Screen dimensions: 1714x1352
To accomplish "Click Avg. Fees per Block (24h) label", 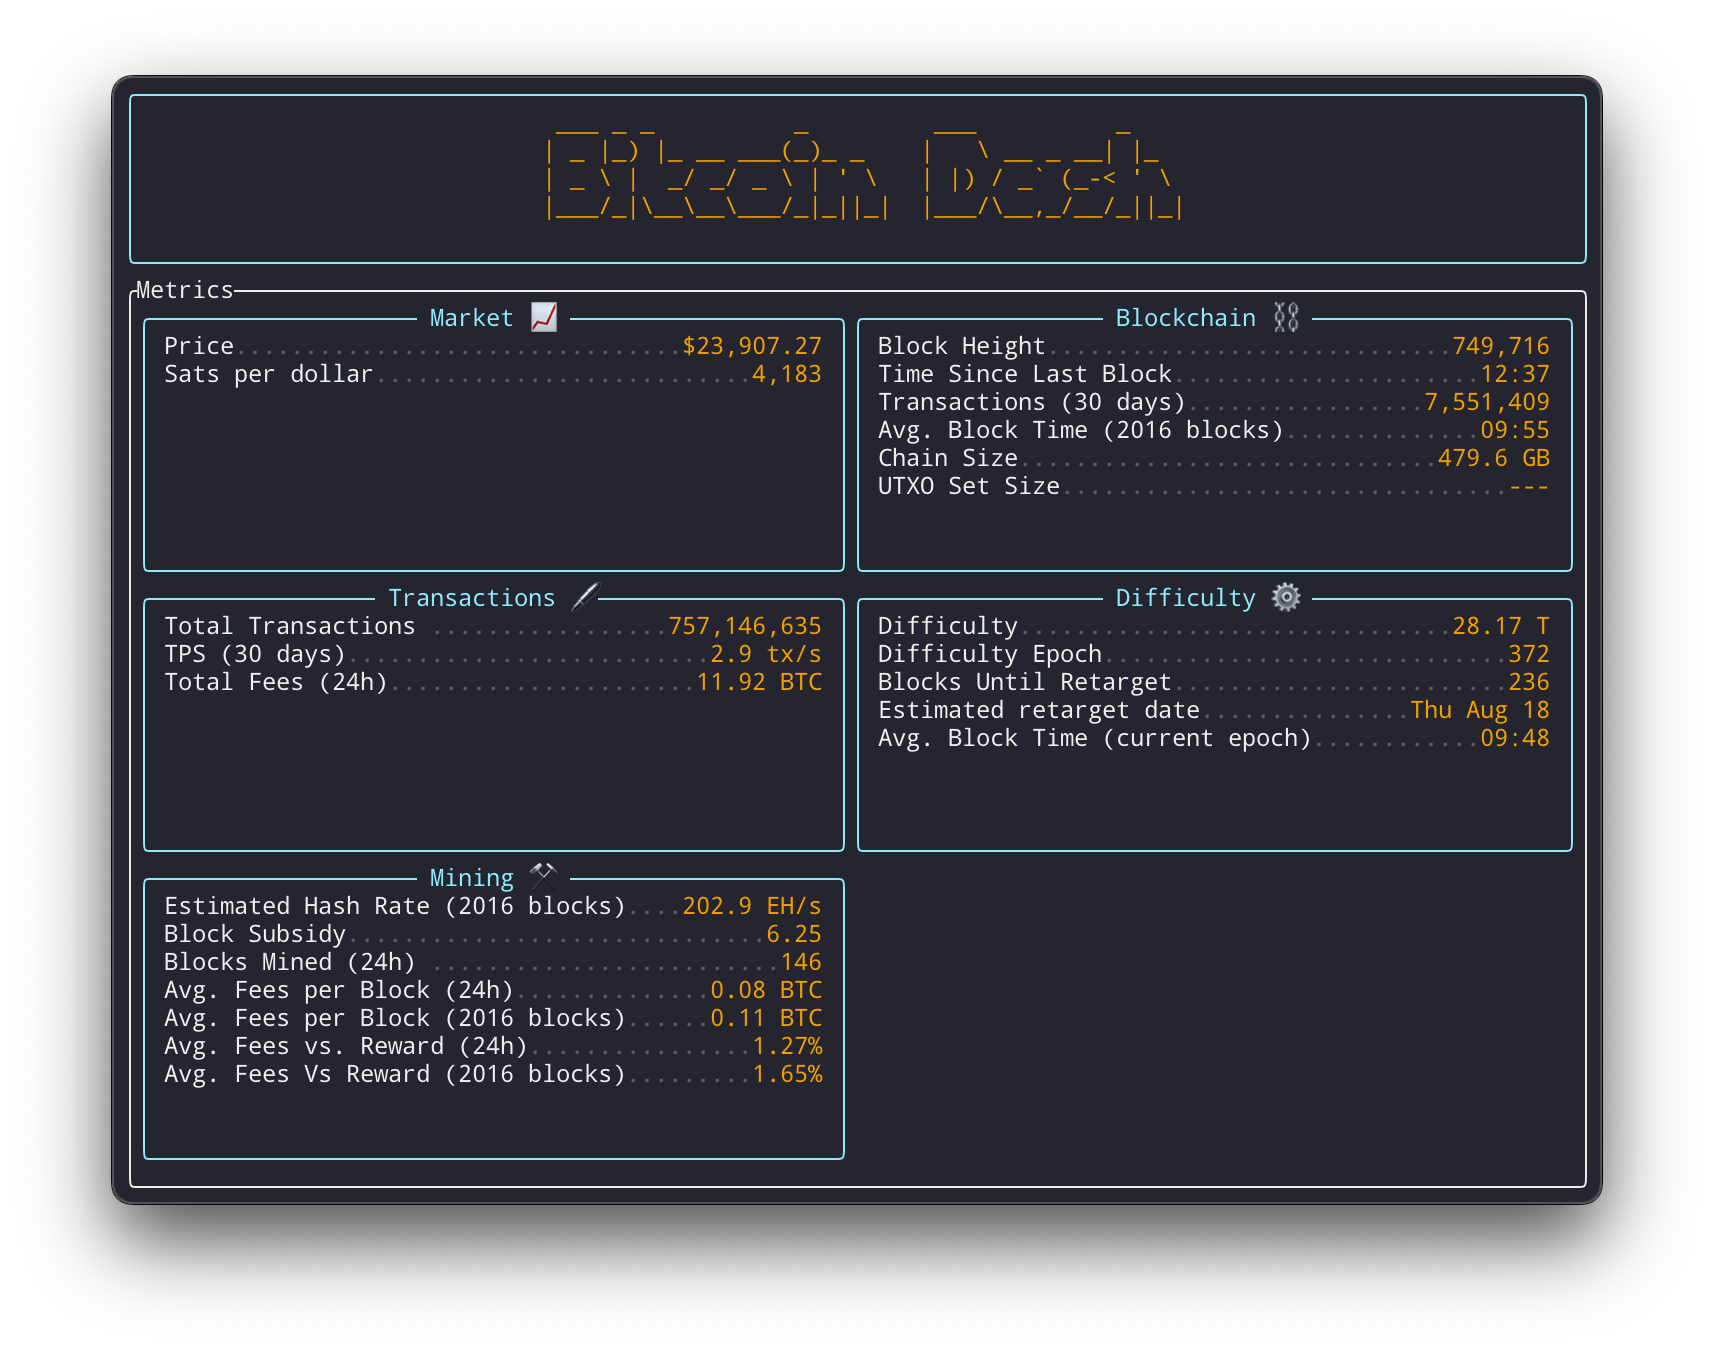I will click(338, 990).
